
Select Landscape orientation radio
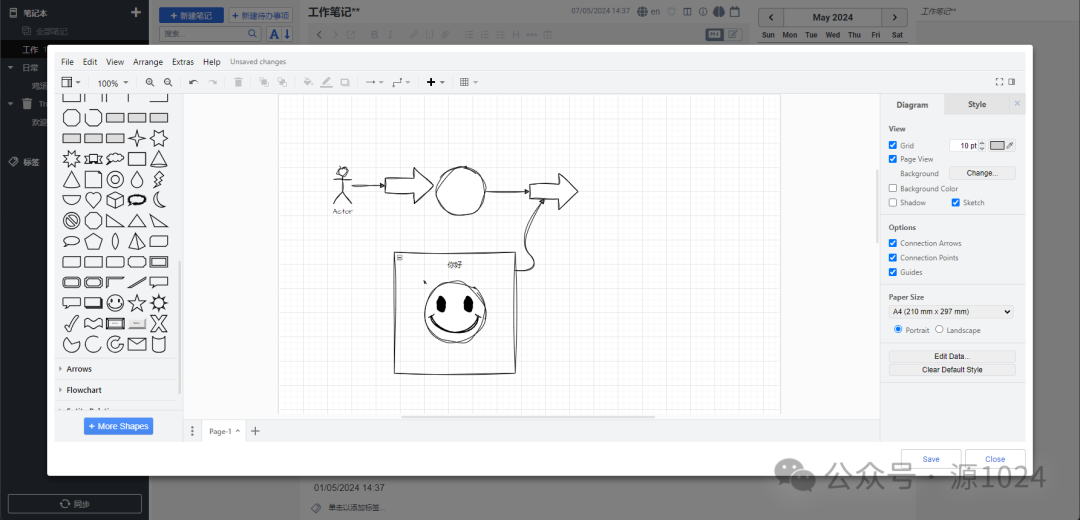pos(939,329)
